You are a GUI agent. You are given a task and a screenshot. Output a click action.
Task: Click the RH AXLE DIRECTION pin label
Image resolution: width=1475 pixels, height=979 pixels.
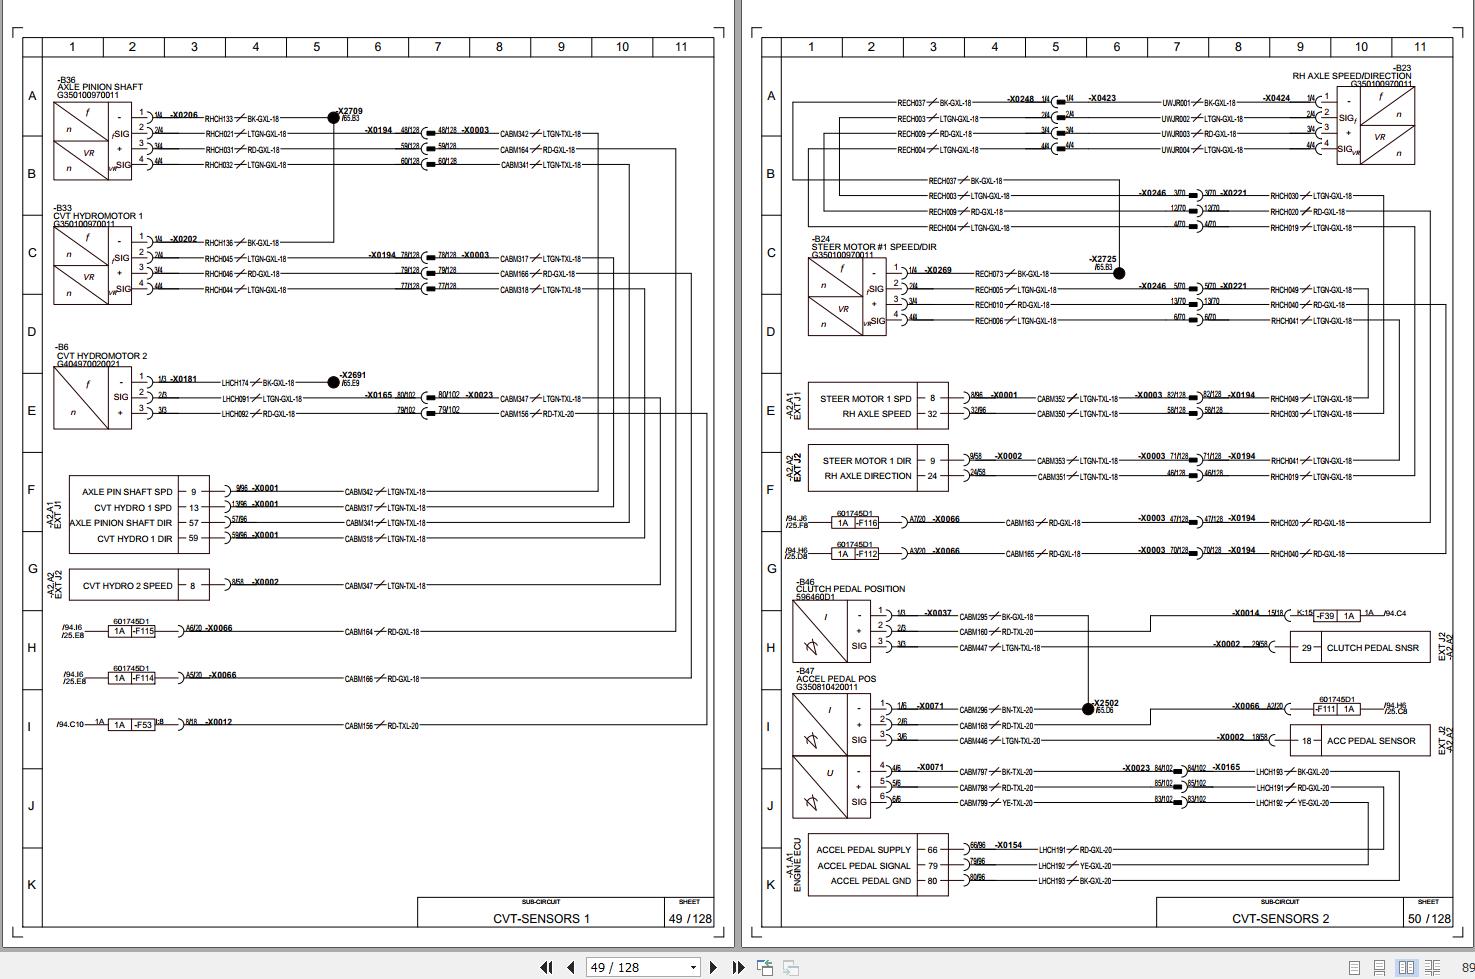[x=868, y=476]
